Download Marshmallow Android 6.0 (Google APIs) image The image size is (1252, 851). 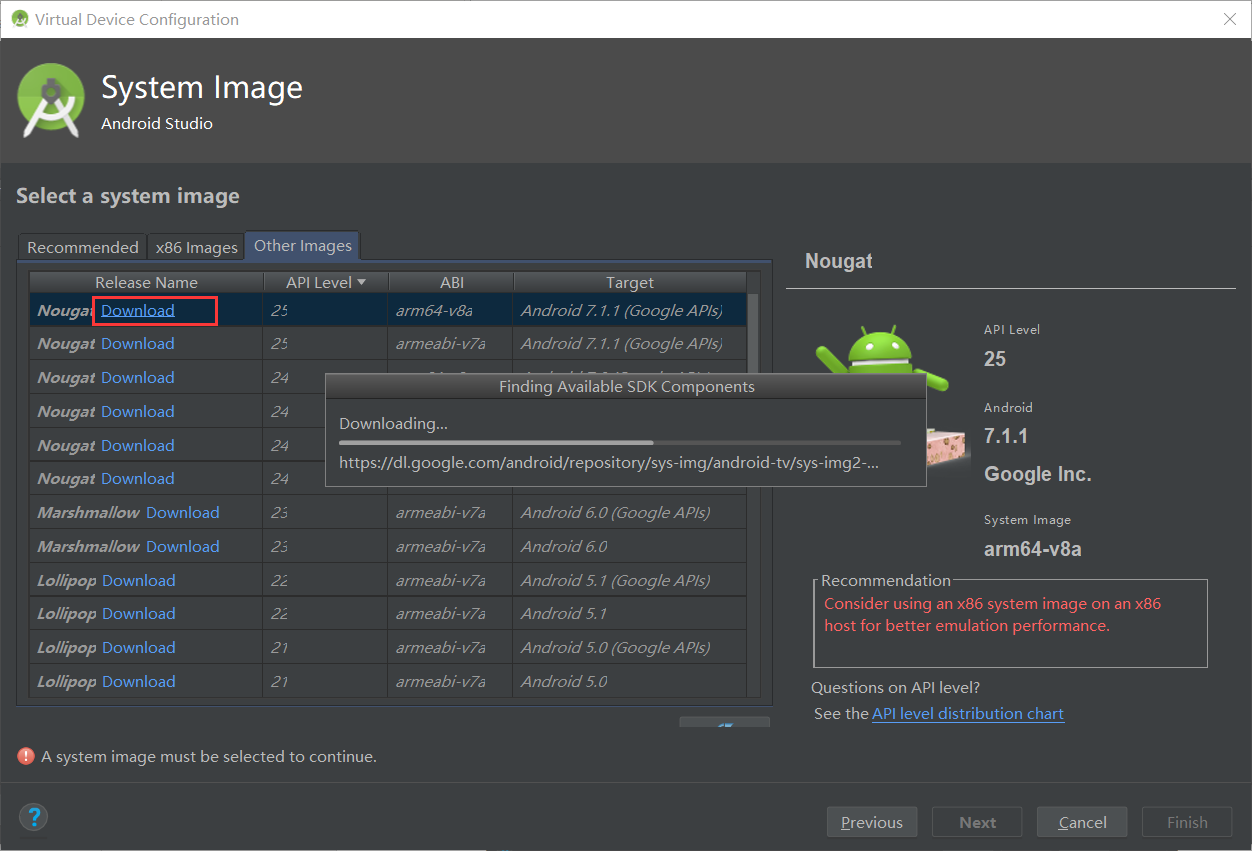(x=183, y=512)
